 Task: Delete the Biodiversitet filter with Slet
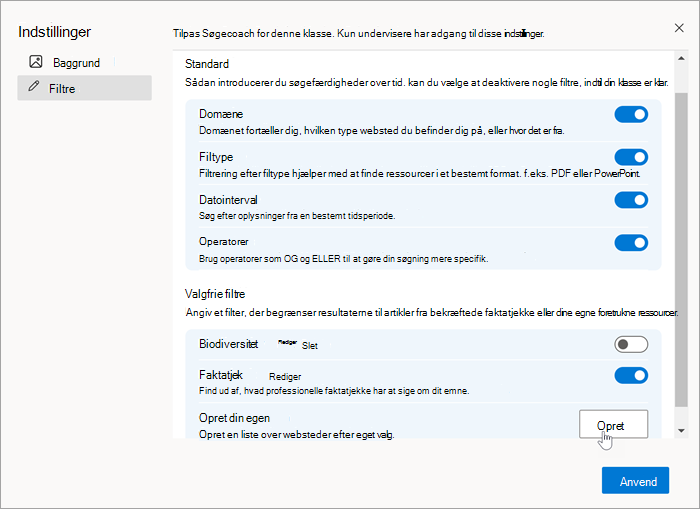point(310,346)
